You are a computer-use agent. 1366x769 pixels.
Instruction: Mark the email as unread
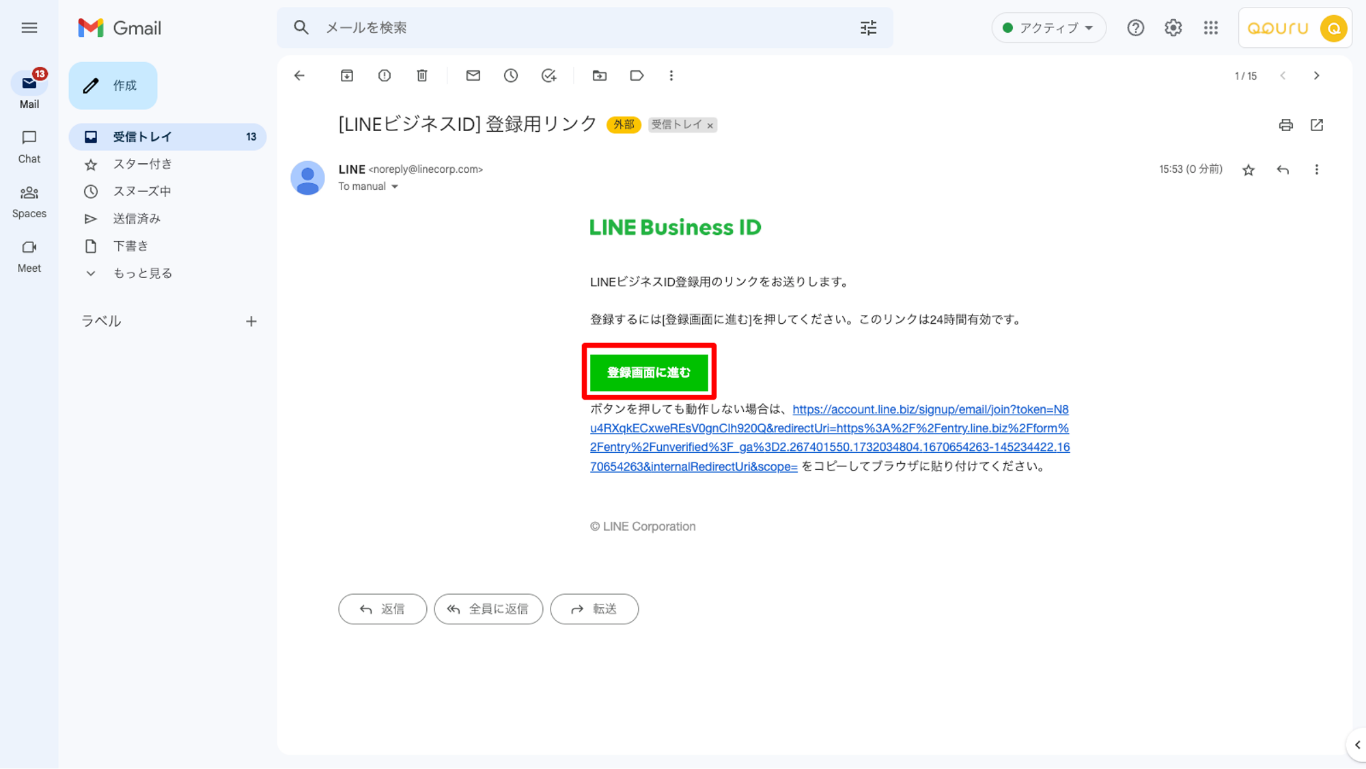pos(473,76)
